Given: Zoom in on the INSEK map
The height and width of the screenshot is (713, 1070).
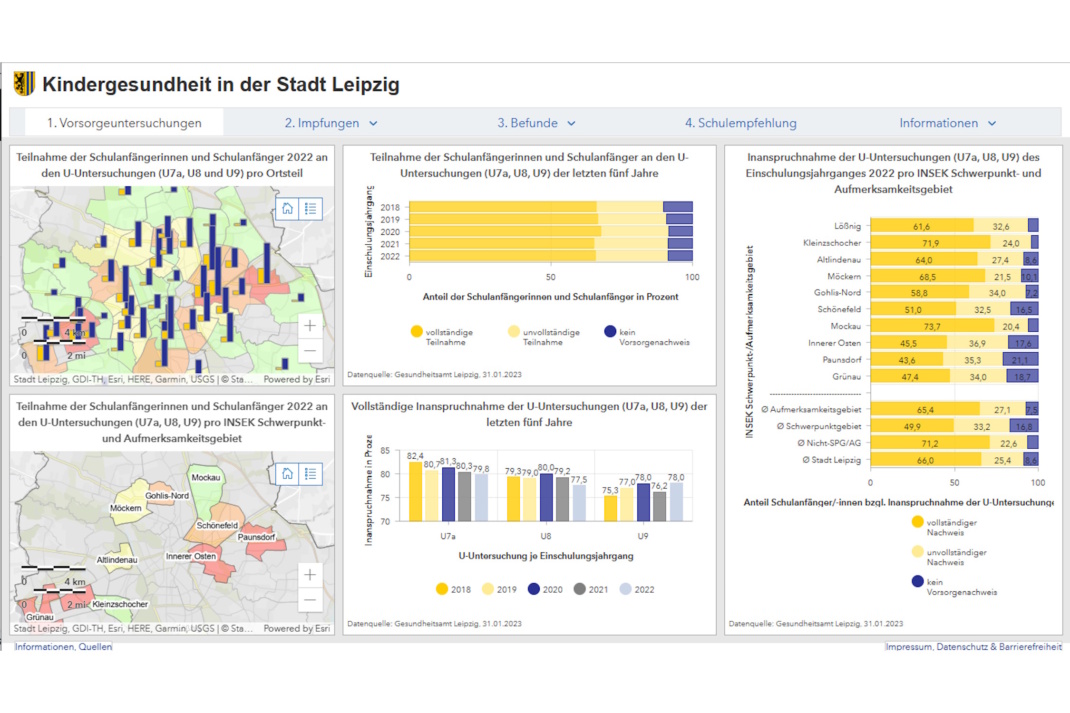Looking at the screenshot, I should click(310, 575).
